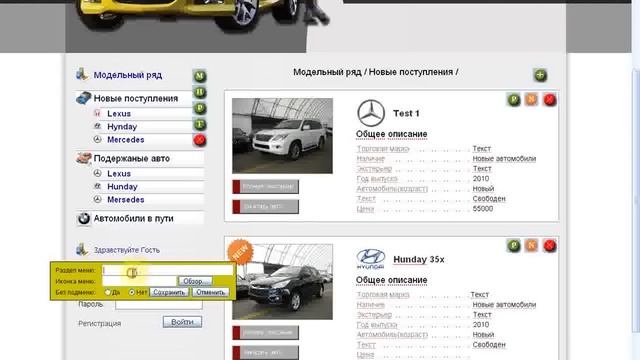640x360 pixels.
Task: Click the green M button beside Модельный ряд
Action: point(199,76)
